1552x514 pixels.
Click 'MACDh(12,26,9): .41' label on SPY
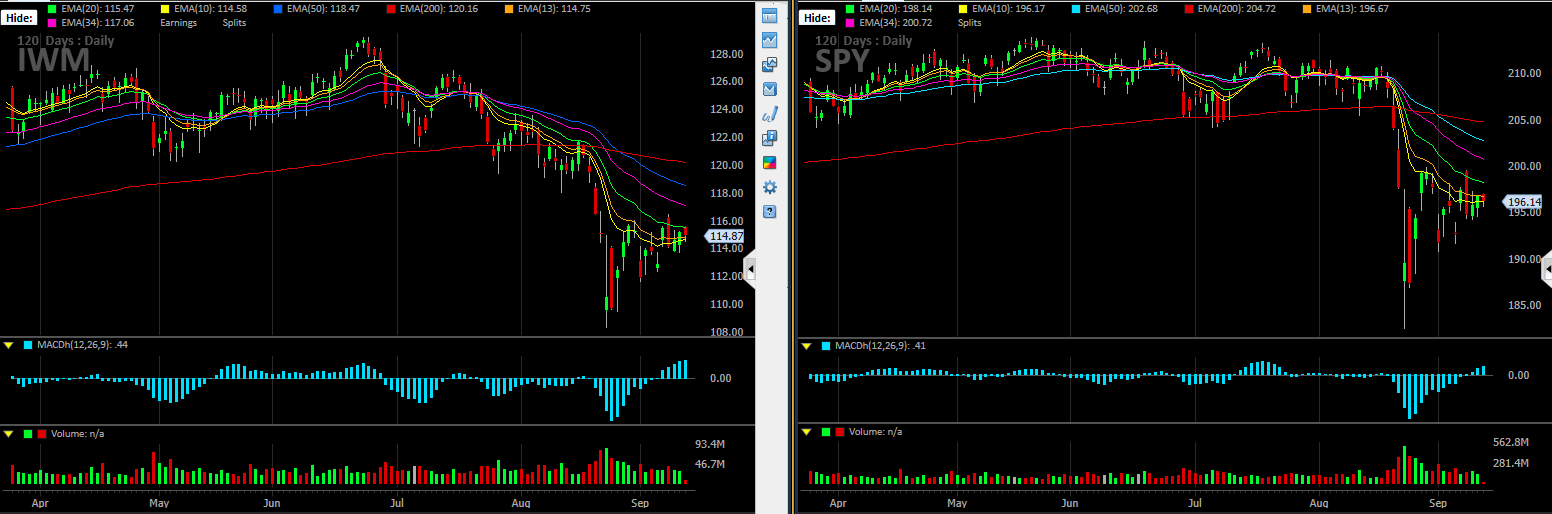coord(880,345)
